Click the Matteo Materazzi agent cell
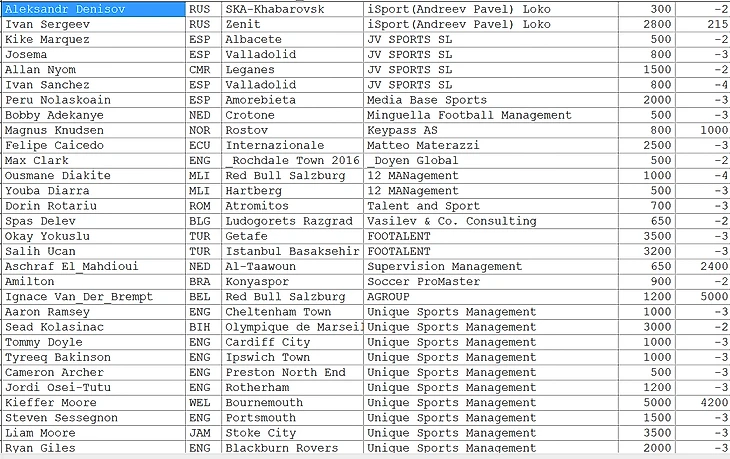Viewport: 730px width, 459px height. [491, 145]
